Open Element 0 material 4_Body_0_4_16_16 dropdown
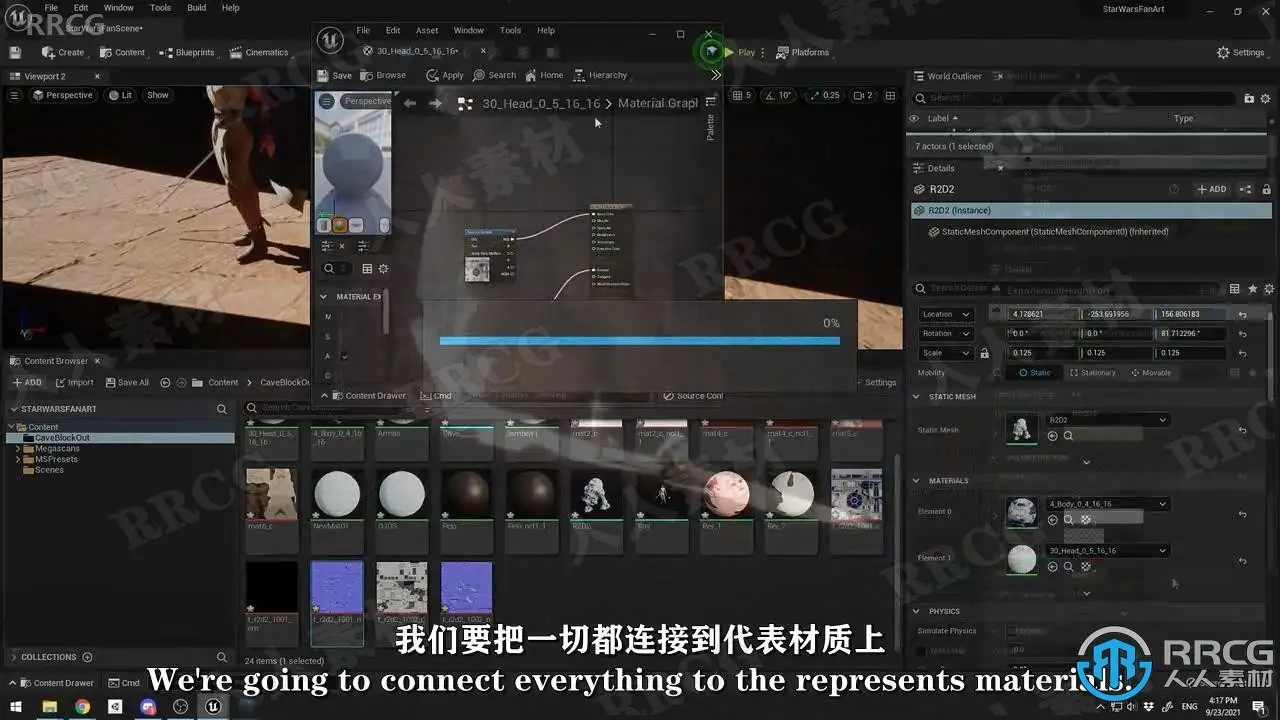Screen dimensions: 1280x720 pos(1107,504)
